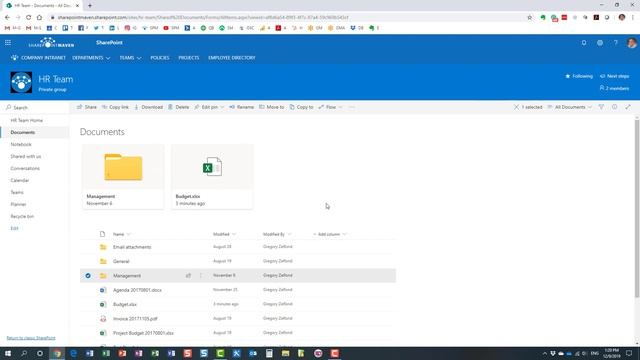Open pinned Management folder tile
This screenshot has height=360, width=640.
click(123, 176)
